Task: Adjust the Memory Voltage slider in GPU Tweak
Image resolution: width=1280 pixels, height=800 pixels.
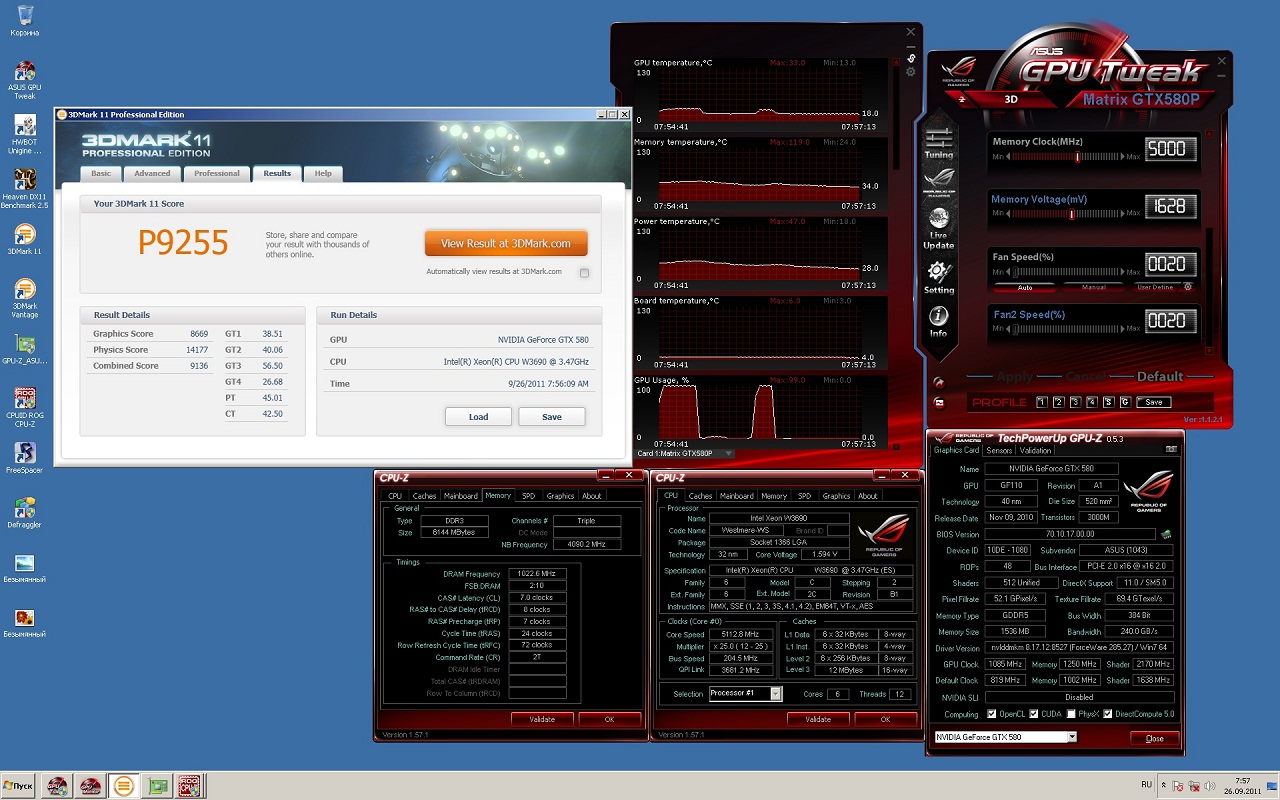Action: [1072, 214]
